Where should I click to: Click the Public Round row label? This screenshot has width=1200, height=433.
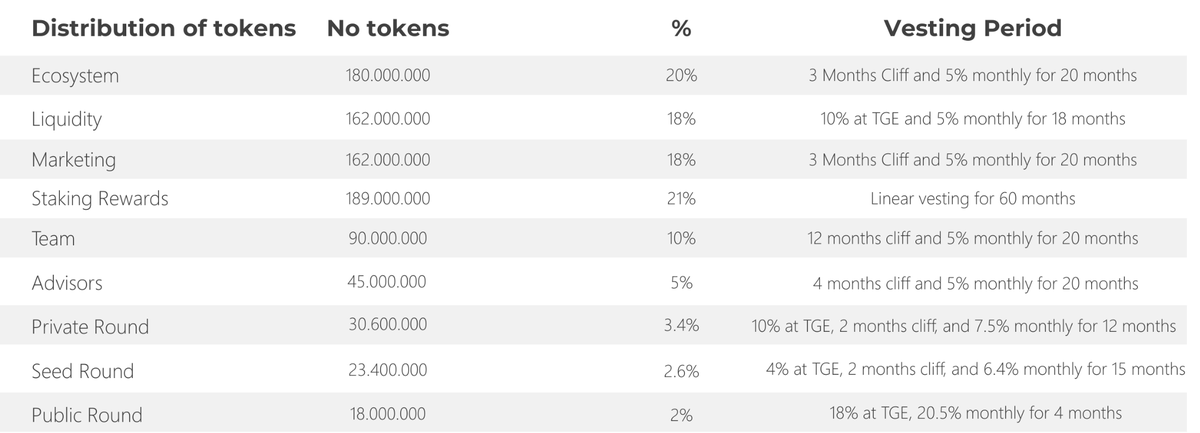click(x=87, y=415)
